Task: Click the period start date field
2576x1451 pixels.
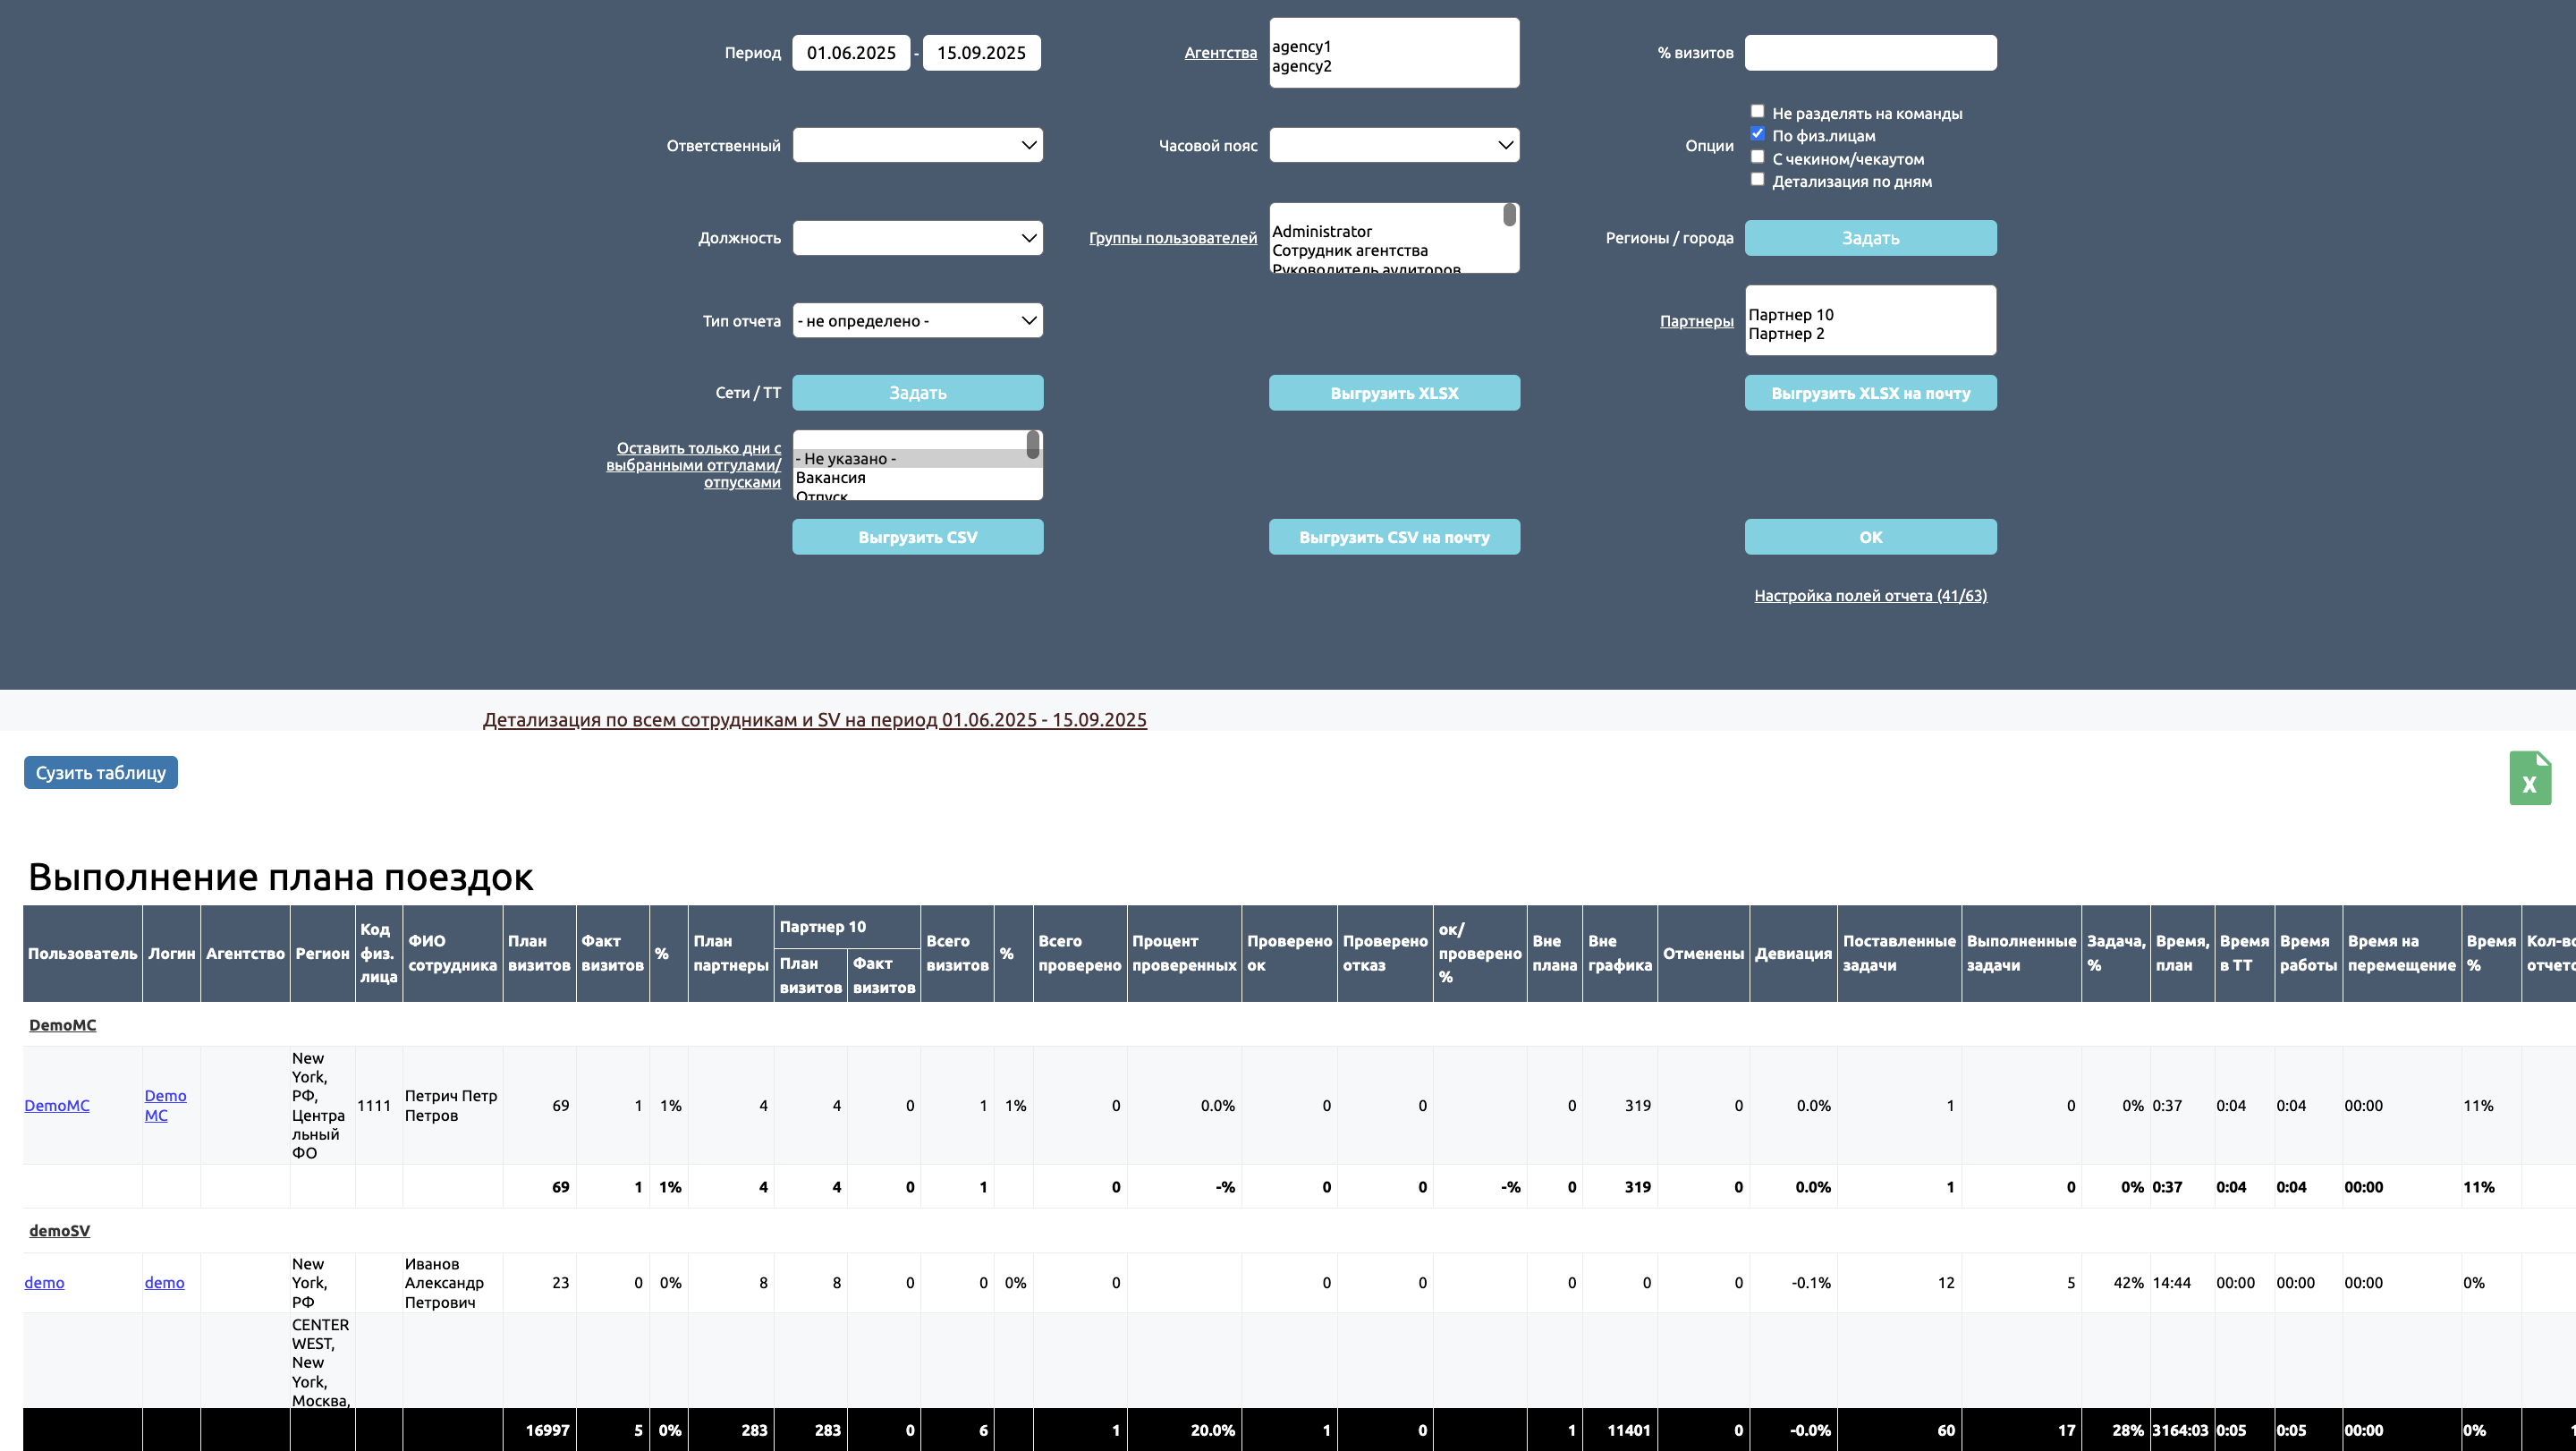Action: point(850,53)
